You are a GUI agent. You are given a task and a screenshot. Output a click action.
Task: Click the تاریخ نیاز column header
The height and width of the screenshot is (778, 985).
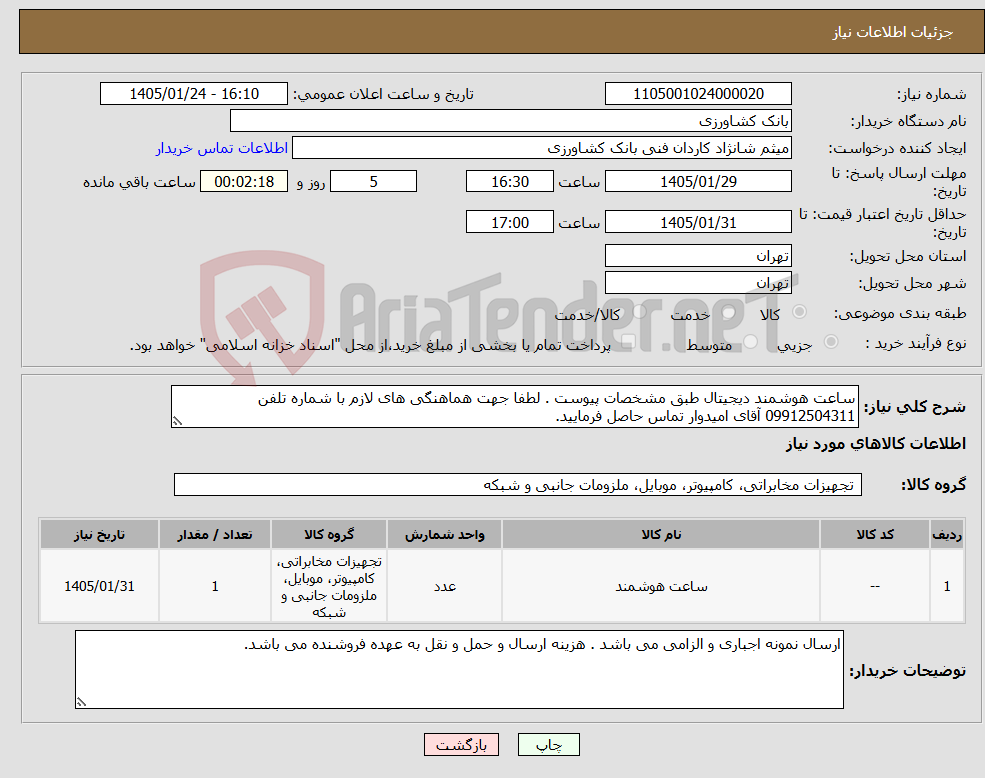coord(99,534)
